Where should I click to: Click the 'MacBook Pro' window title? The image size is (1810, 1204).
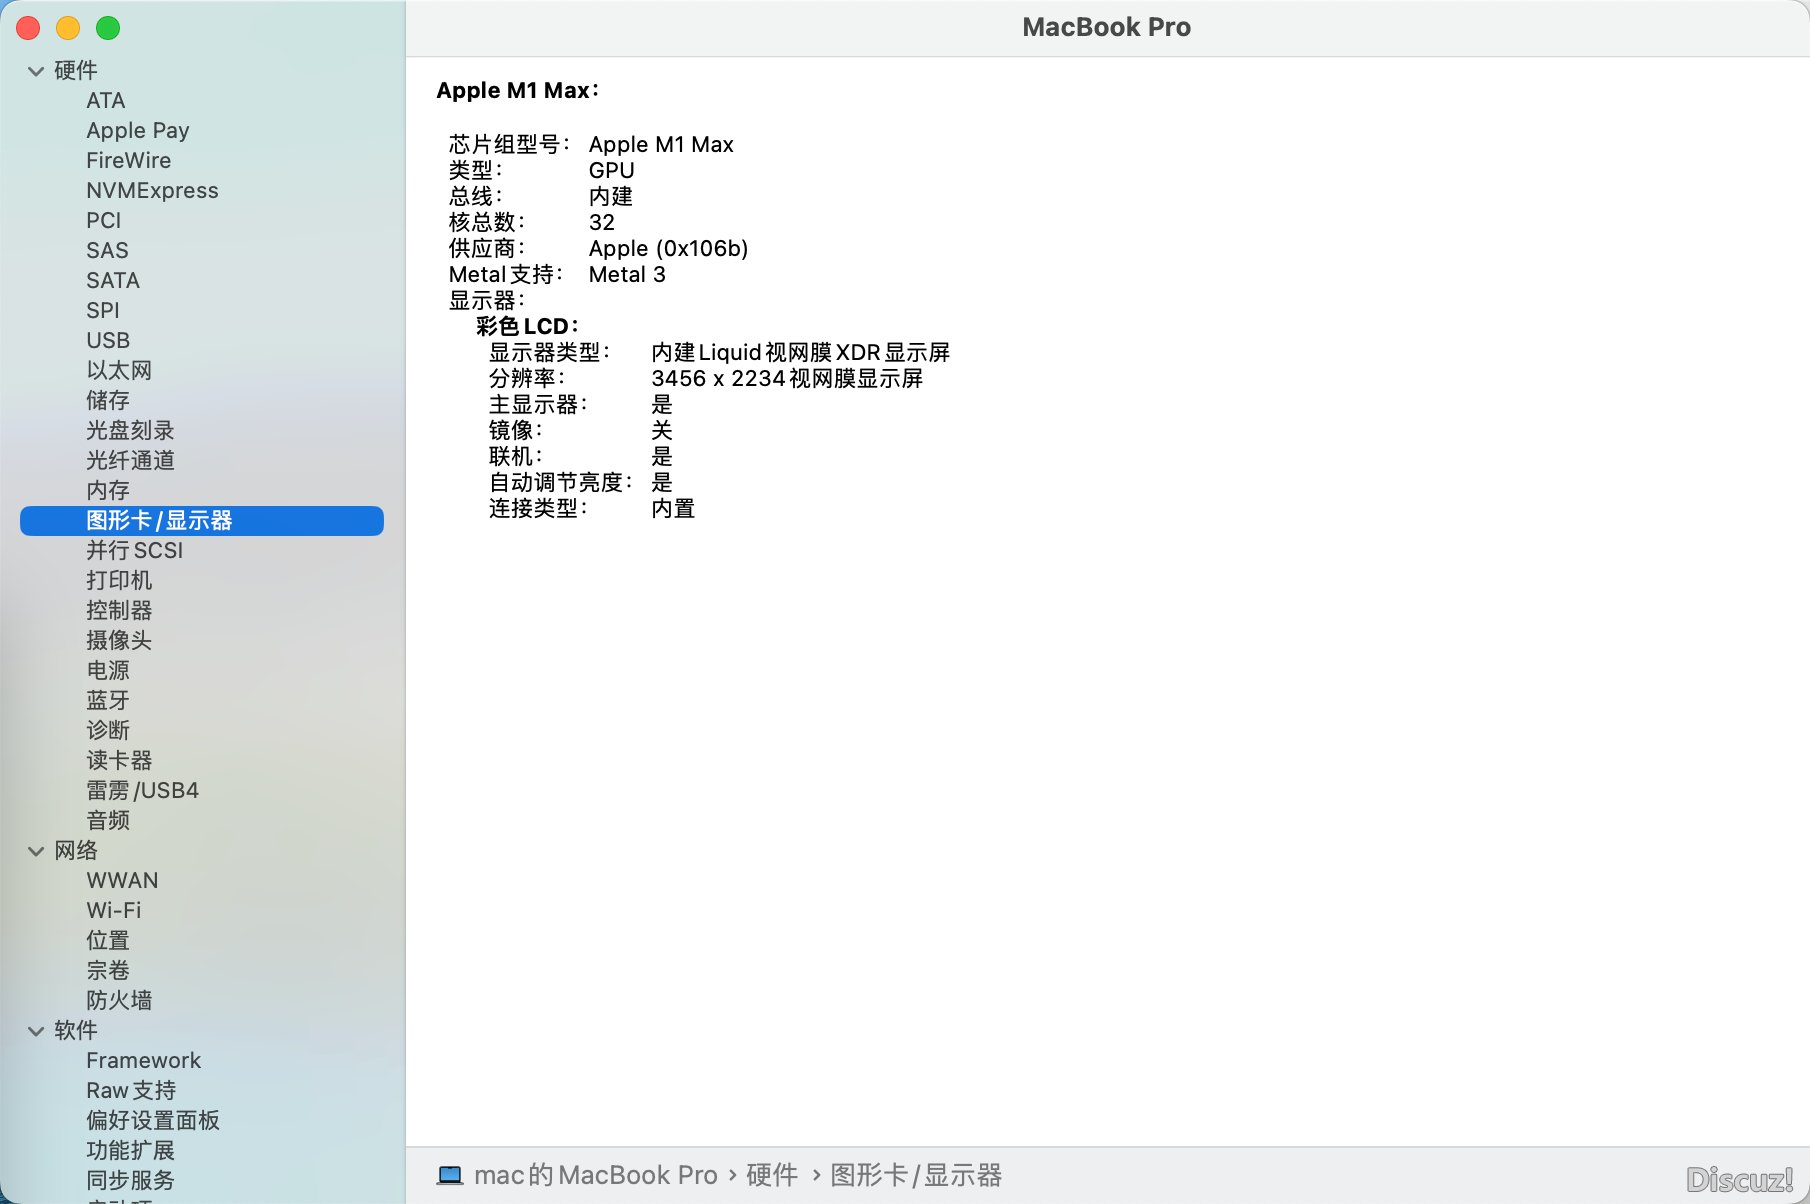1106,27
